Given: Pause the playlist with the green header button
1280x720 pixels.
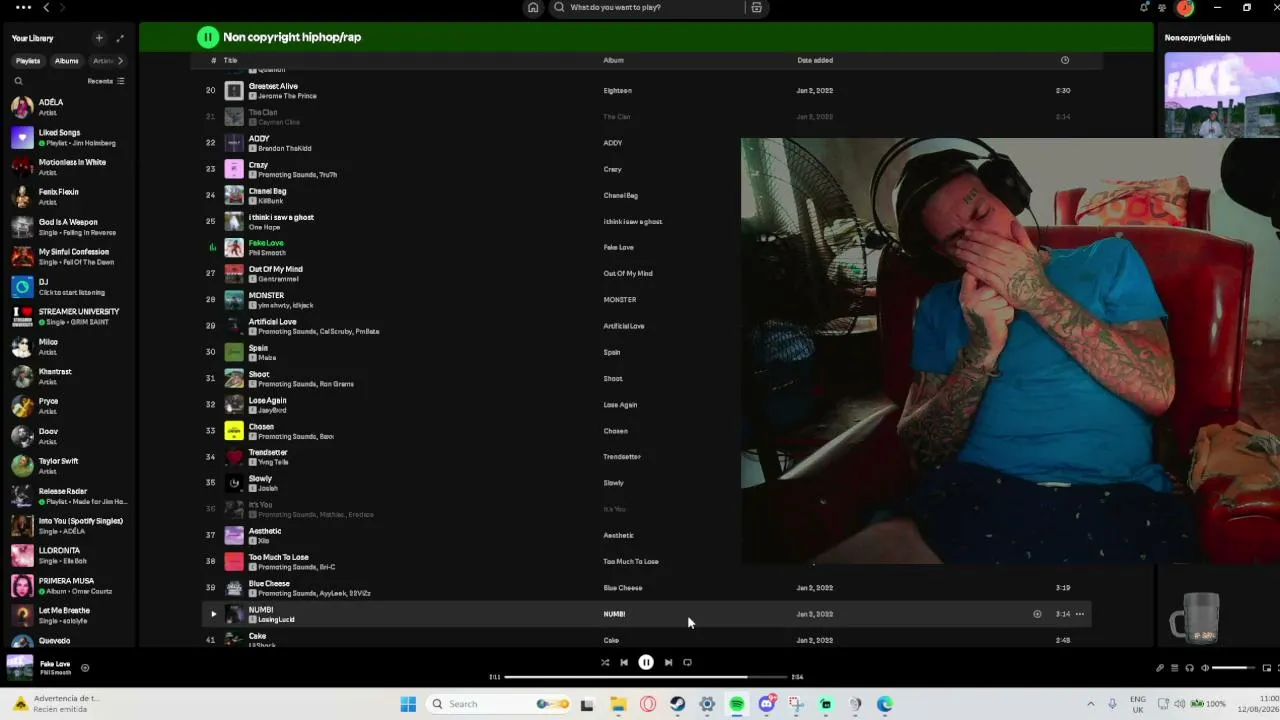Looking at the screenshot, I should (x=207, y=37).
